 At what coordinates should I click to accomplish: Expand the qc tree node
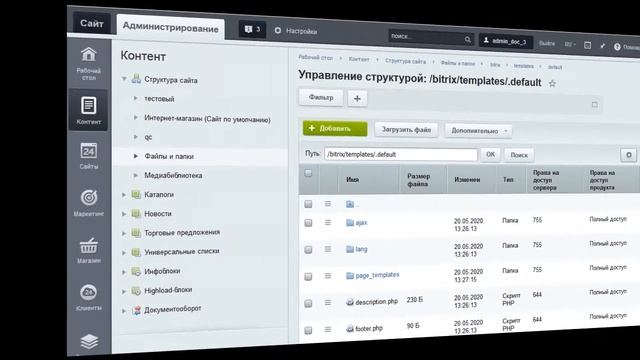point(136,137)
